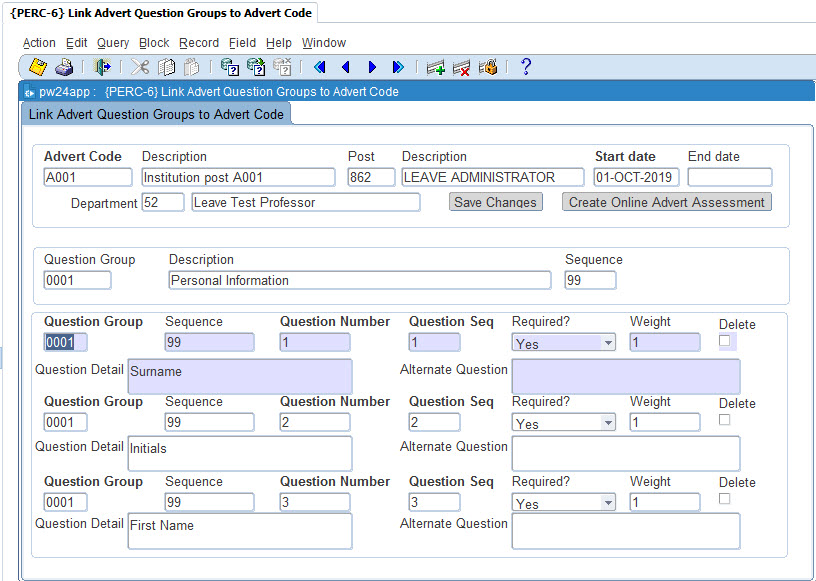This screenshot has height=581, width=816.
Task: Click the Exit door icon
Action: point(102,67)
